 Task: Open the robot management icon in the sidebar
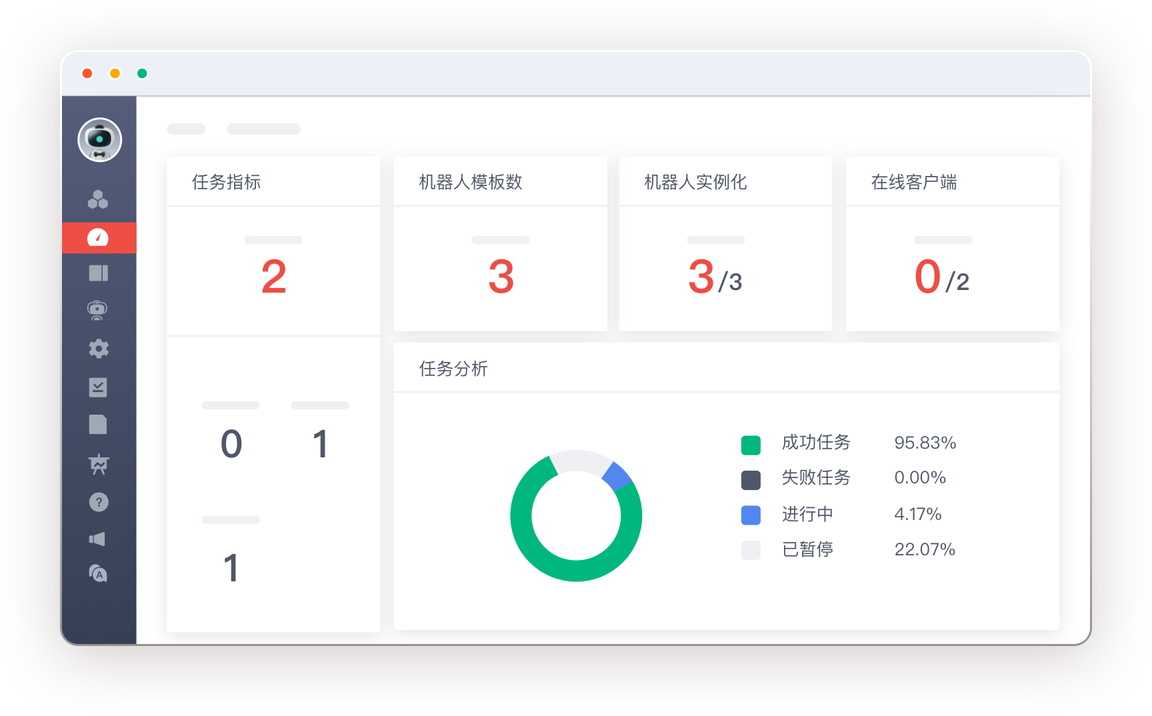[x=98, y=310]
